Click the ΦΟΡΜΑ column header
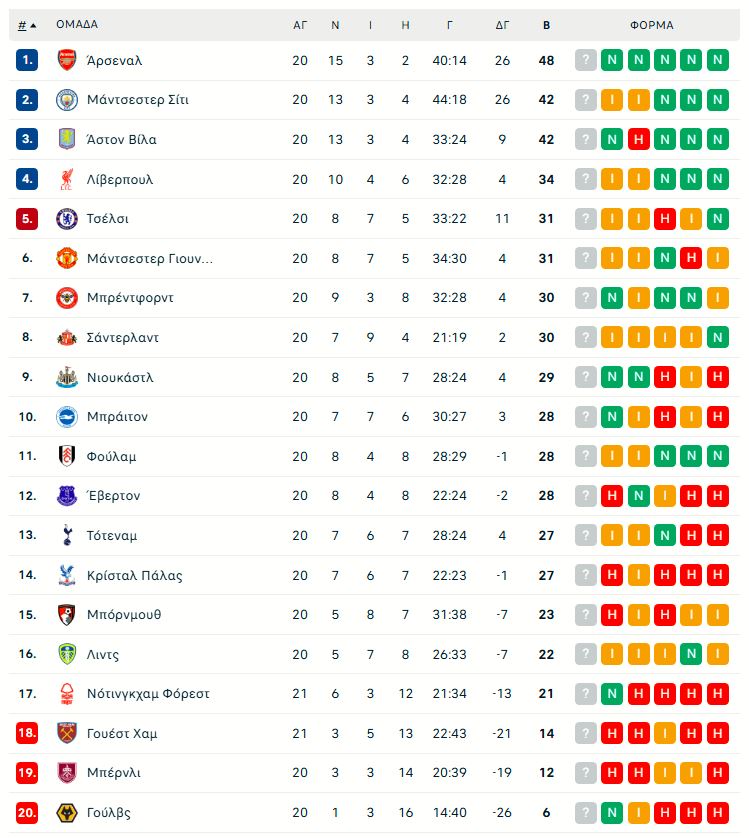Screen dimensions: 749x838 (651, 25)
